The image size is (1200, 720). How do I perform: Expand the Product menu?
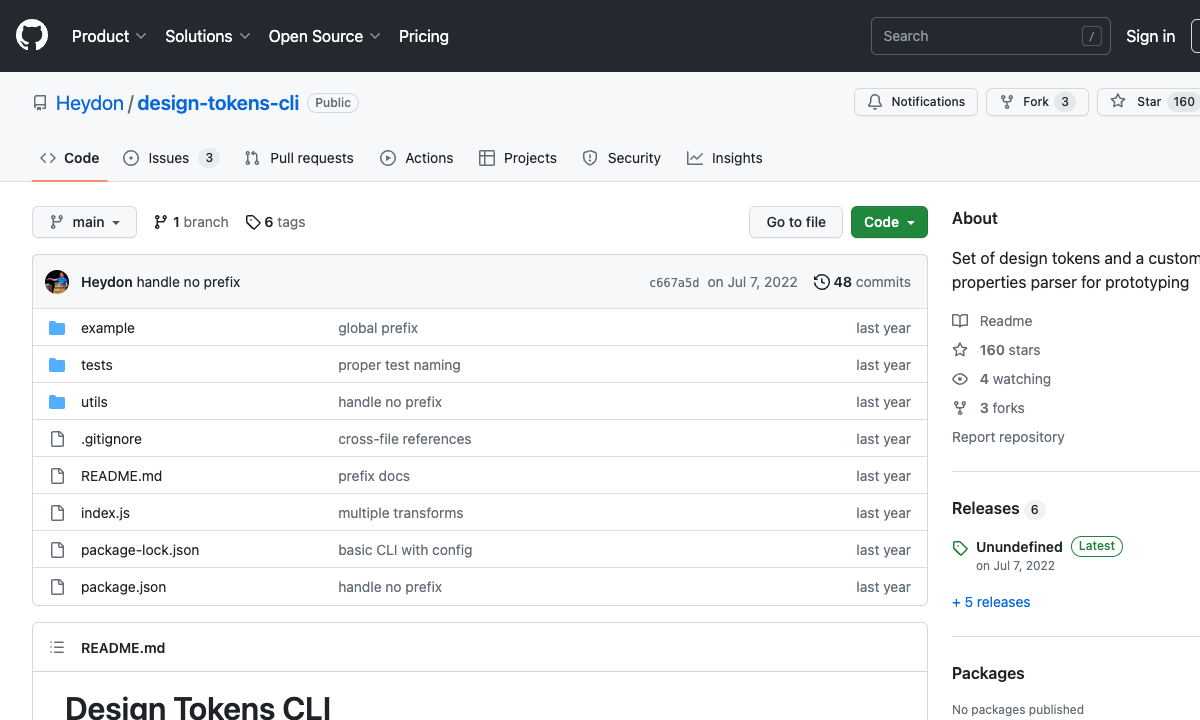click(x=109, y=36)
